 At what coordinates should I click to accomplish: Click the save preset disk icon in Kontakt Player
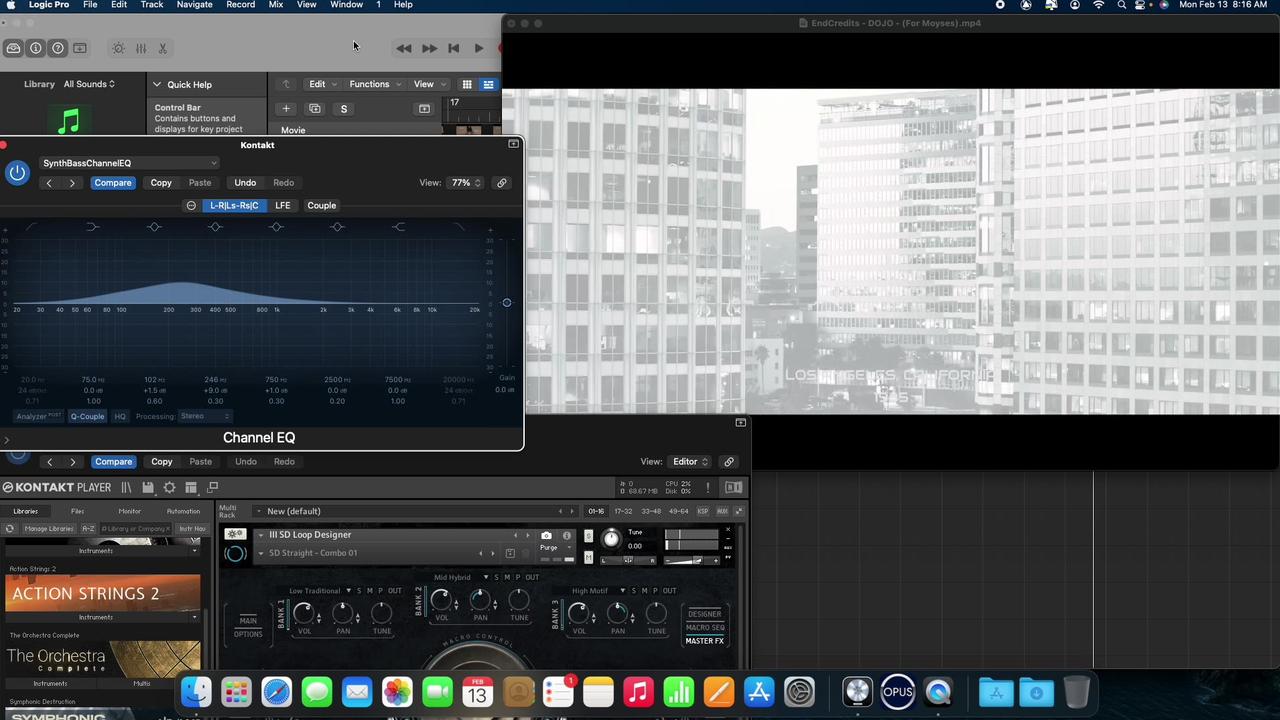[148, 486]
